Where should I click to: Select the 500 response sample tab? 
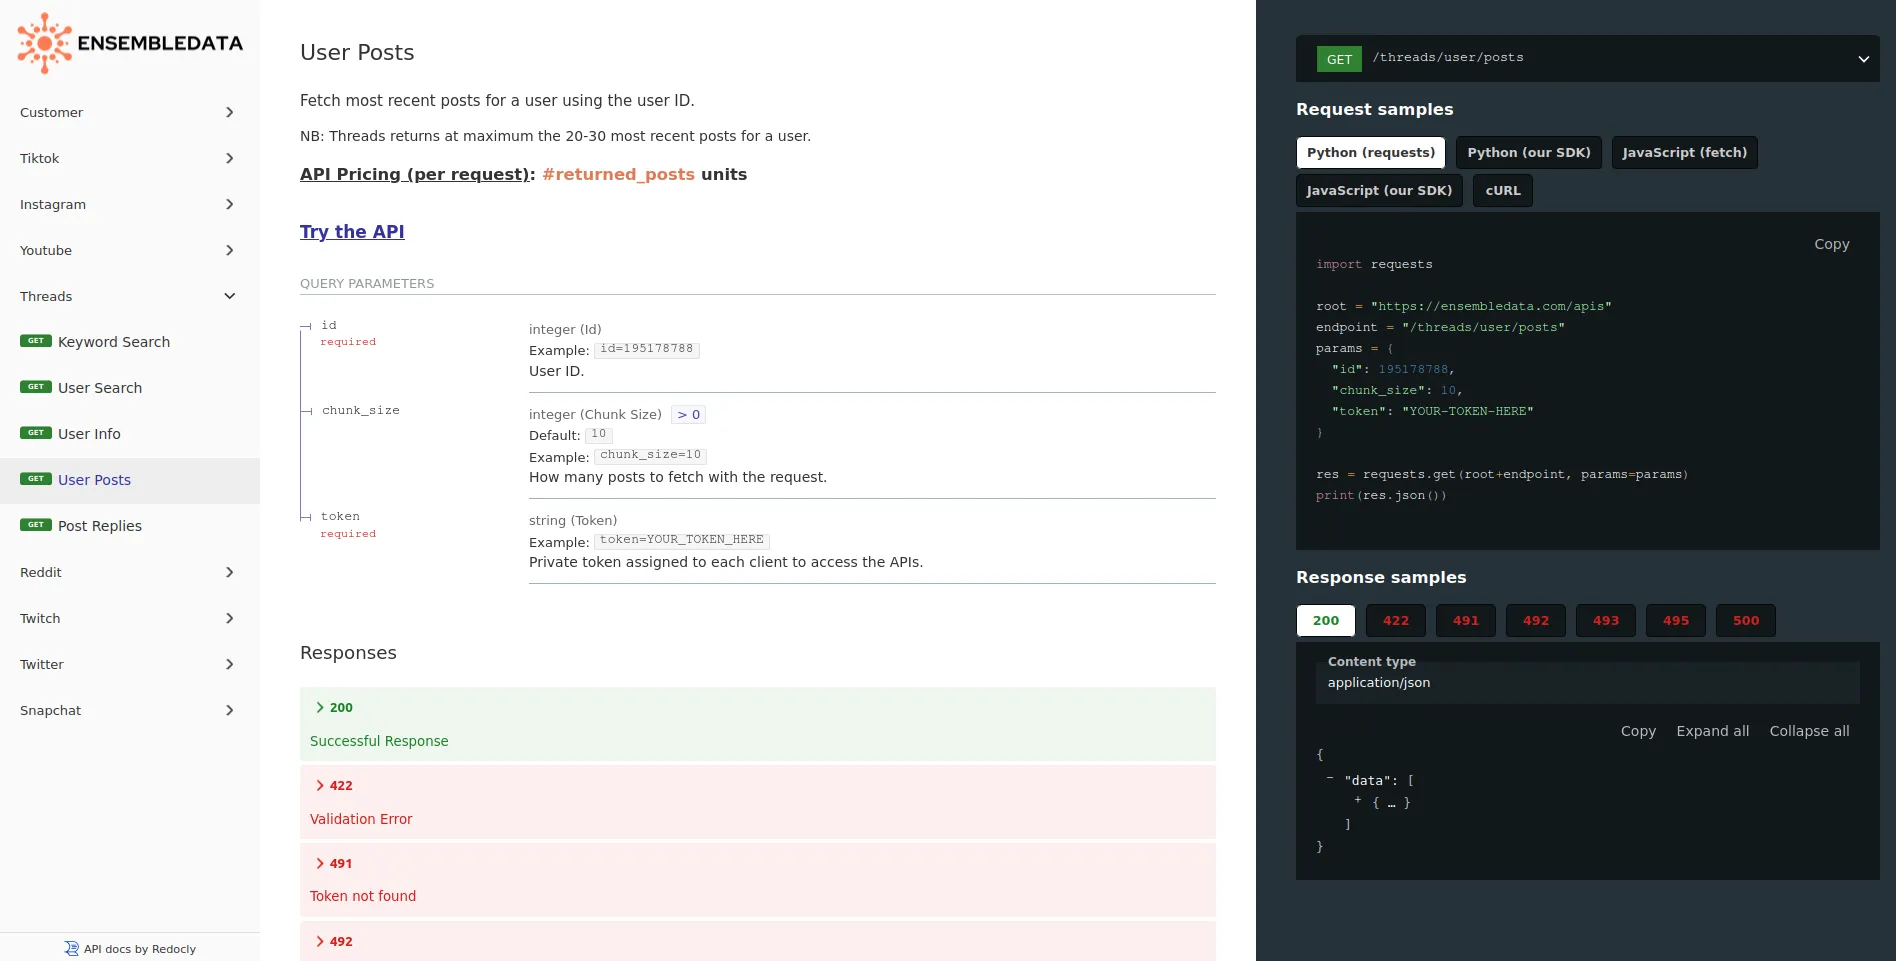coord(1746,620)
